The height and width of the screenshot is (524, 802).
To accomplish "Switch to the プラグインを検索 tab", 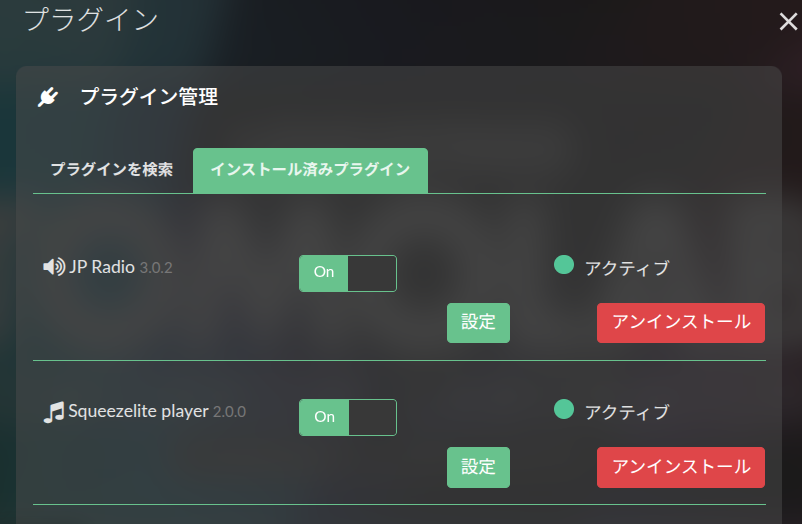I will pos(112,170).
